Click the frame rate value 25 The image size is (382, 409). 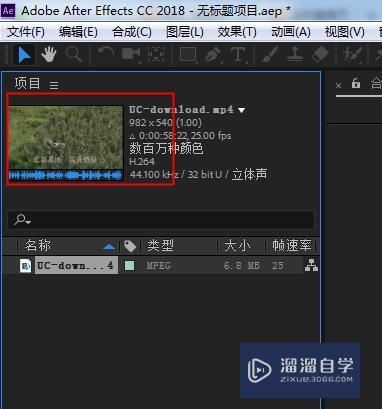click(278, 266)
